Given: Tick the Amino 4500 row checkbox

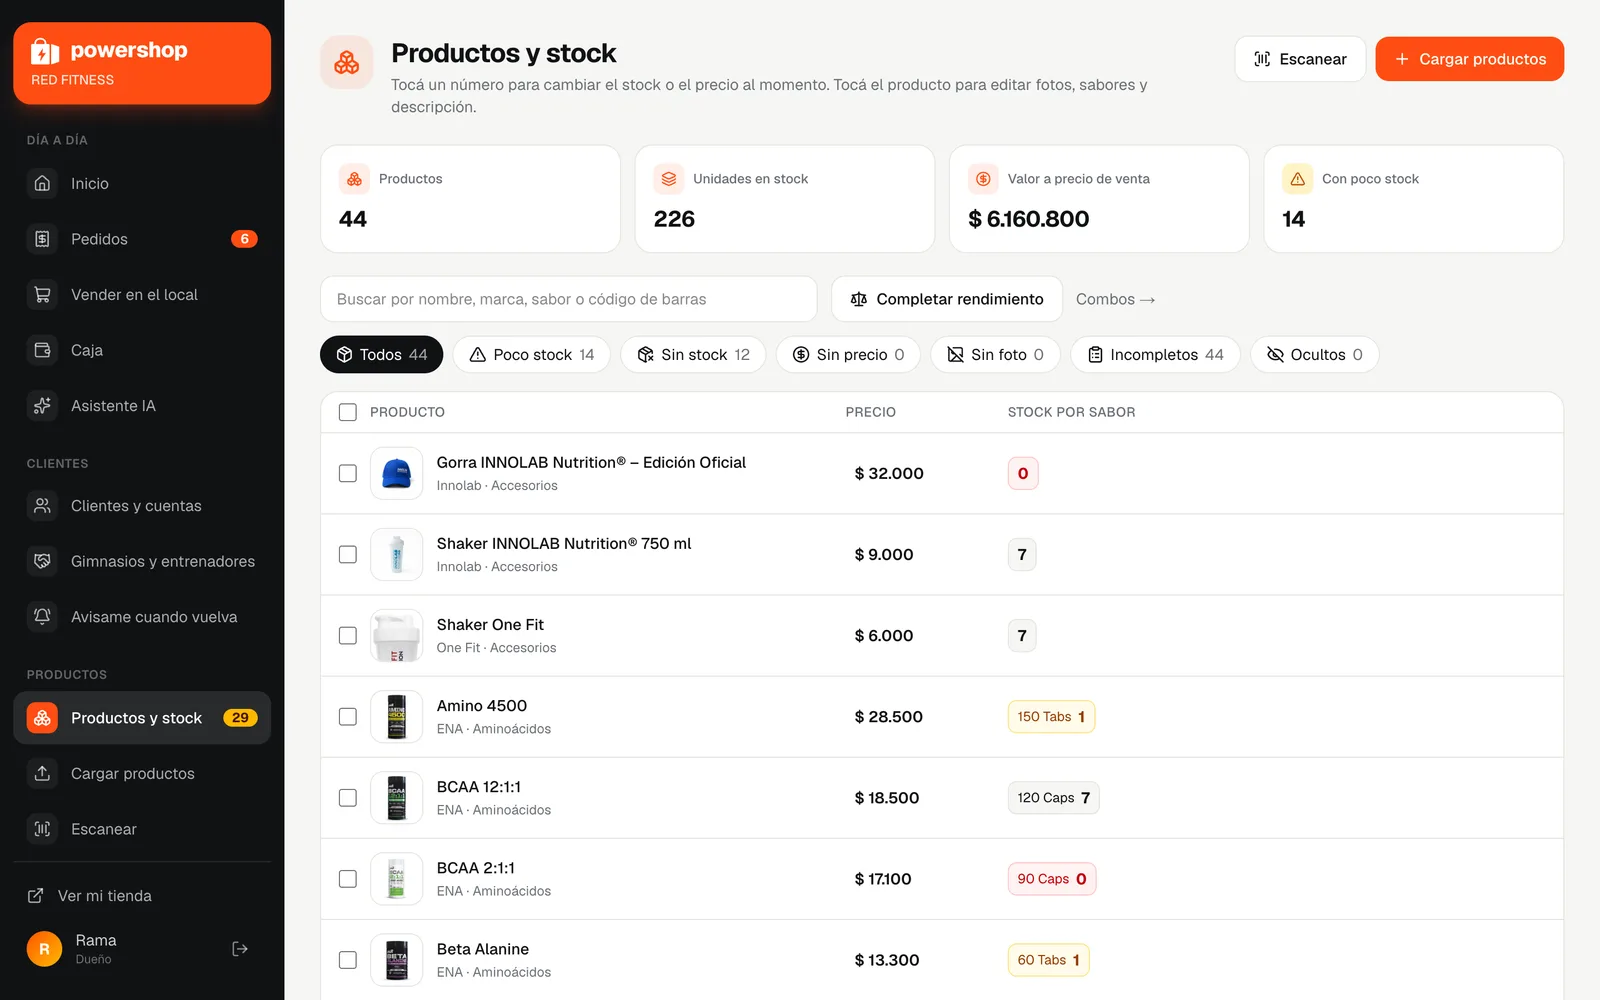Looking at the screenshot, I should (348, 716).
